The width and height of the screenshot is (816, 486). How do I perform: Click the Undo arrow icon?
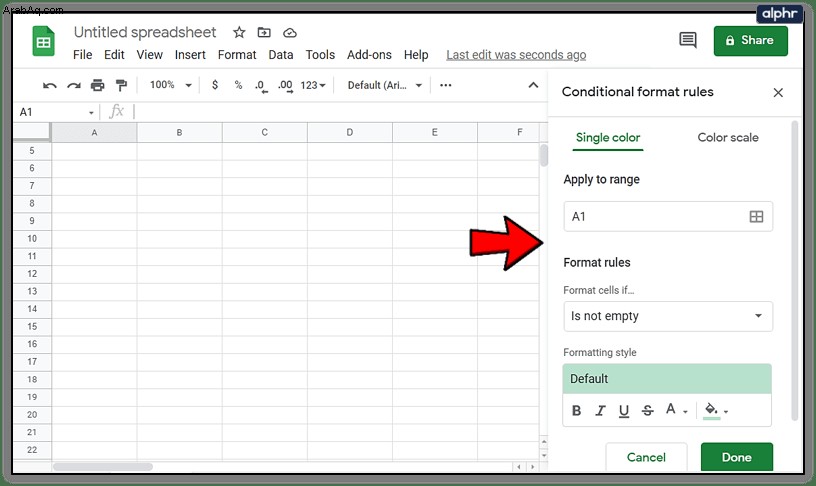pyautogui.click(x=49, y=85)
